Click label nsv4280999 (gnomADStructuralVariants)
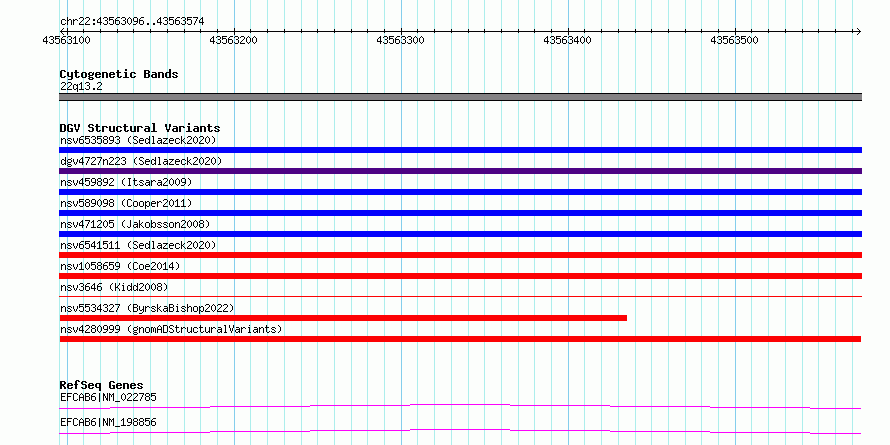The image size is (890, 445). pos(171,329)
